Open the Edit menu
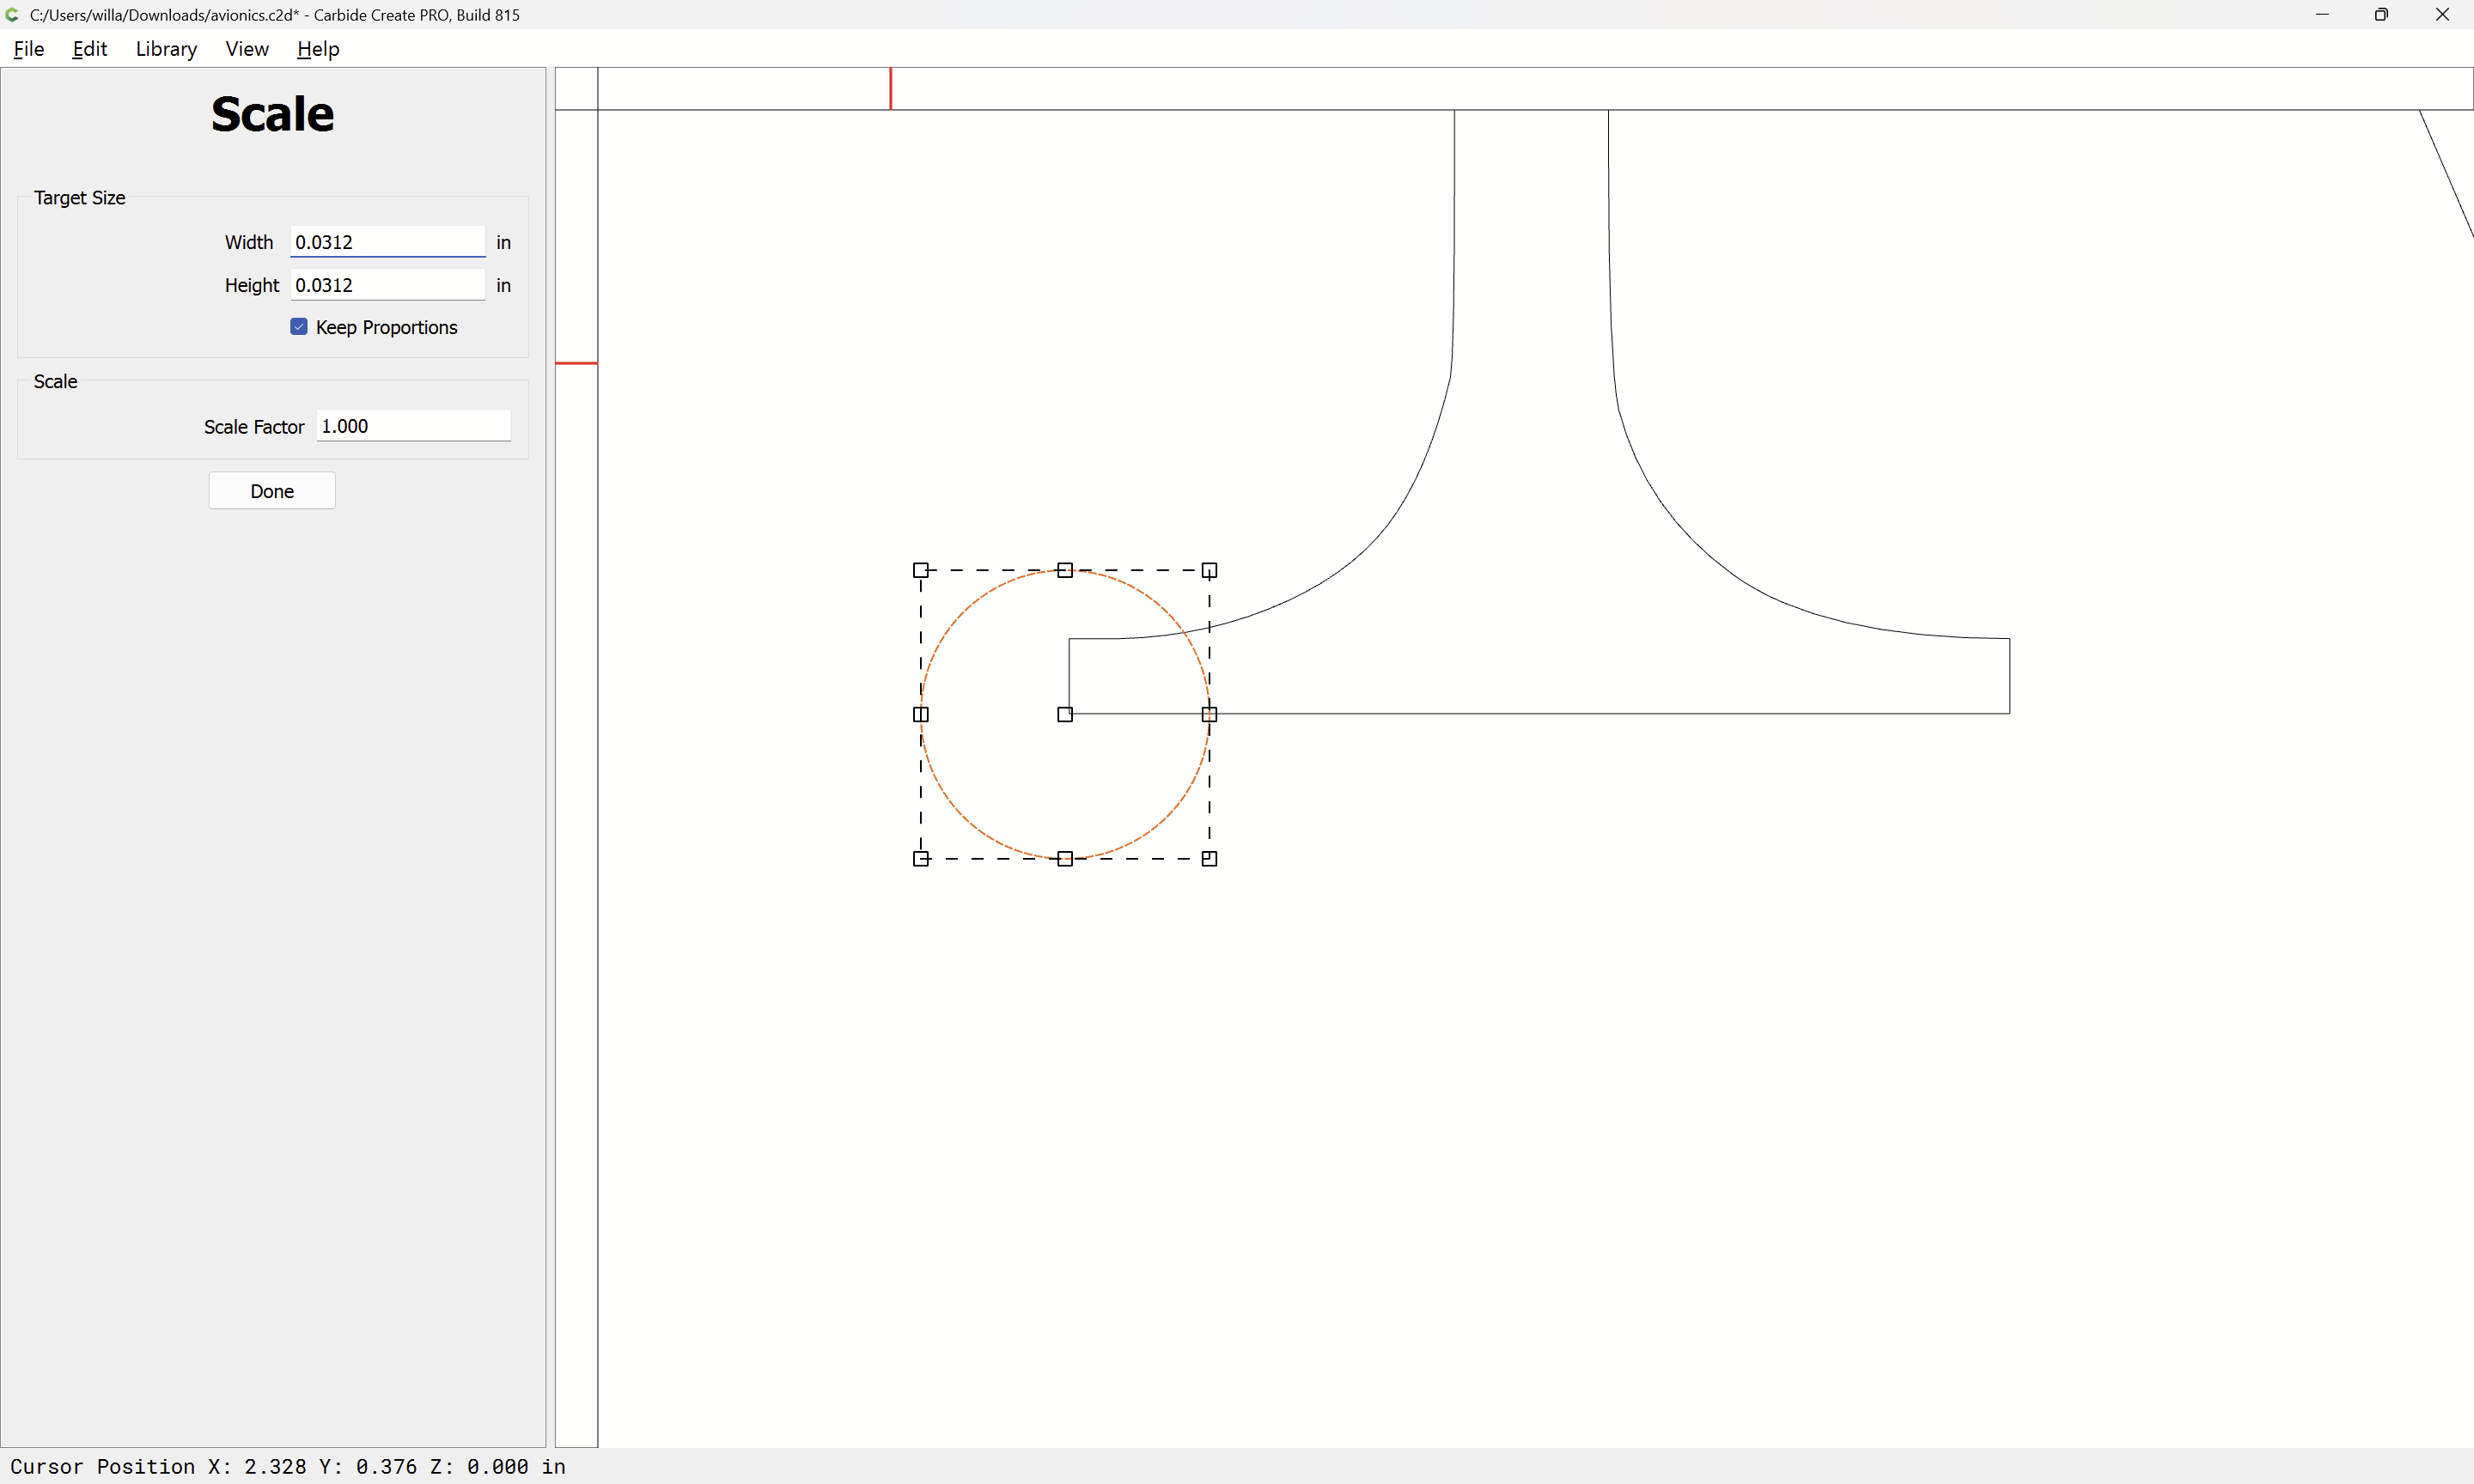 click(x=89, y=49)
